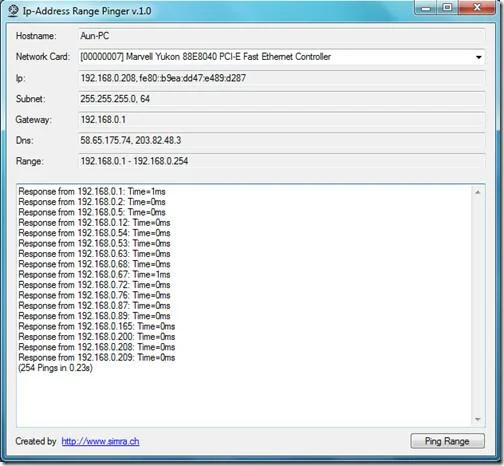Select the response line from 192.168.0.72
Image resolution: width=504 pixels, height=466 pixels.
pyautogui.click(x=94, y=285)
